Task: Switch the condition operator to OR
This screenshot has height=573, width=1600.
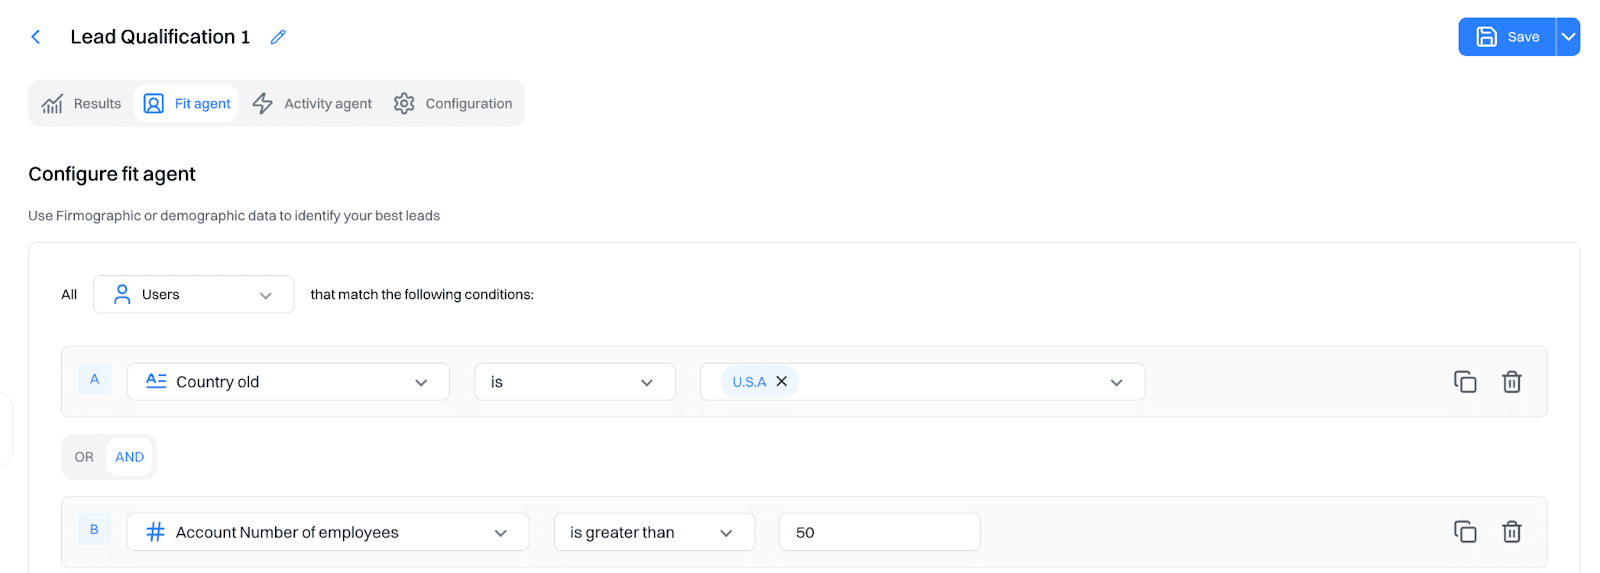Action: pos(84,457)
